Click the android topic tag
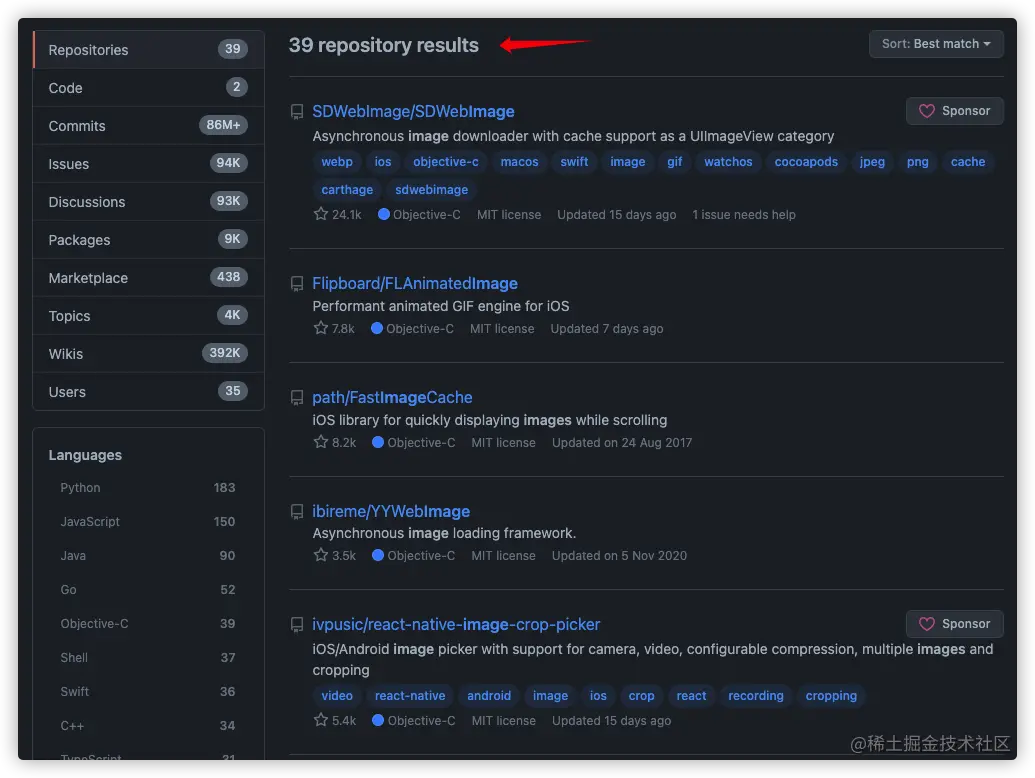Screen dimensions: 1035x778 (x=488, y=696)
